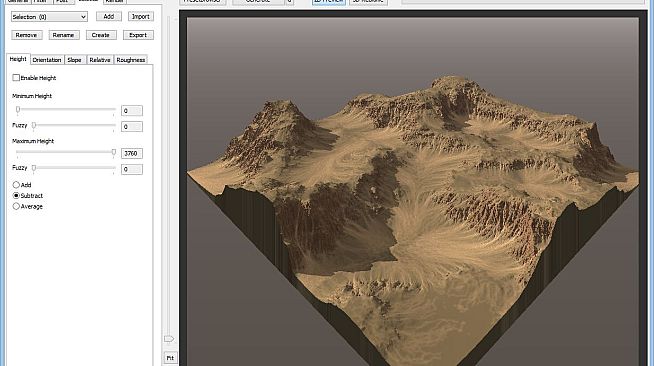654x366 pixels.
Task: Click the vertical zoom slider handle beside preview
Action: pos(169,338)
